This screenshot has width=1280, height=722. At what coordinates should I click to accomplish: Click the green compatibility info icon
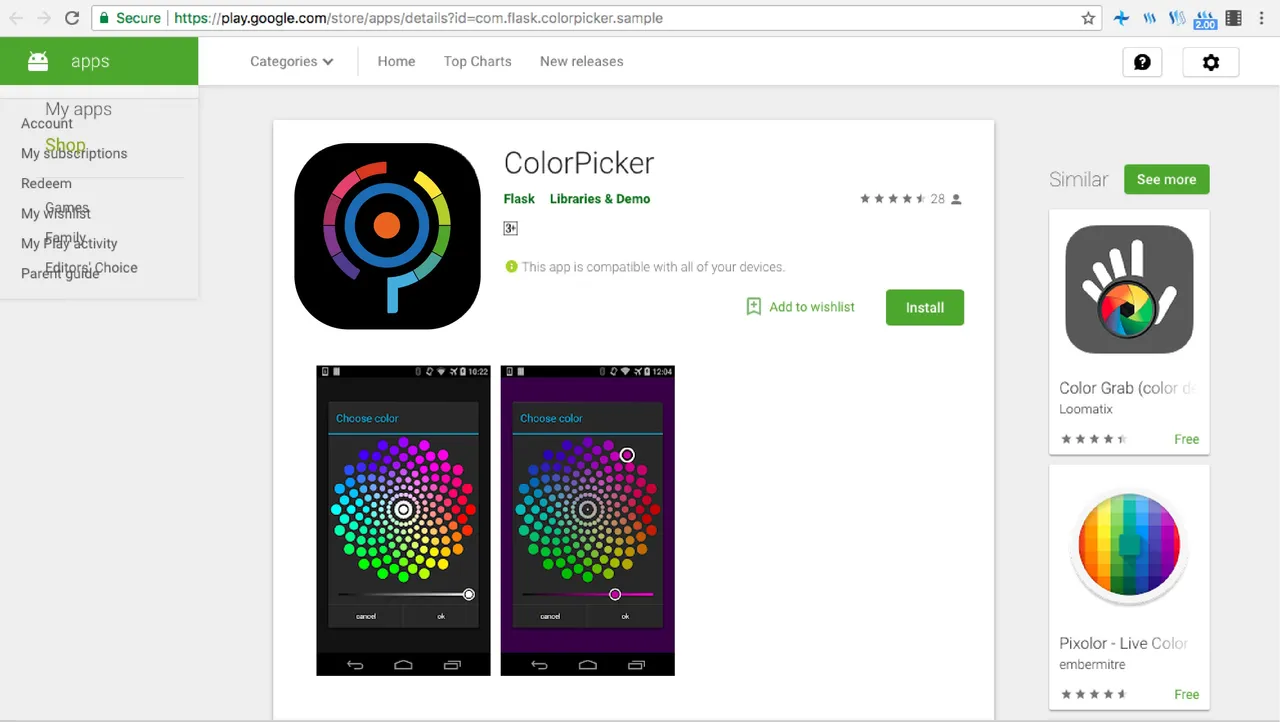pyautogui.click(x=511, y=266)
